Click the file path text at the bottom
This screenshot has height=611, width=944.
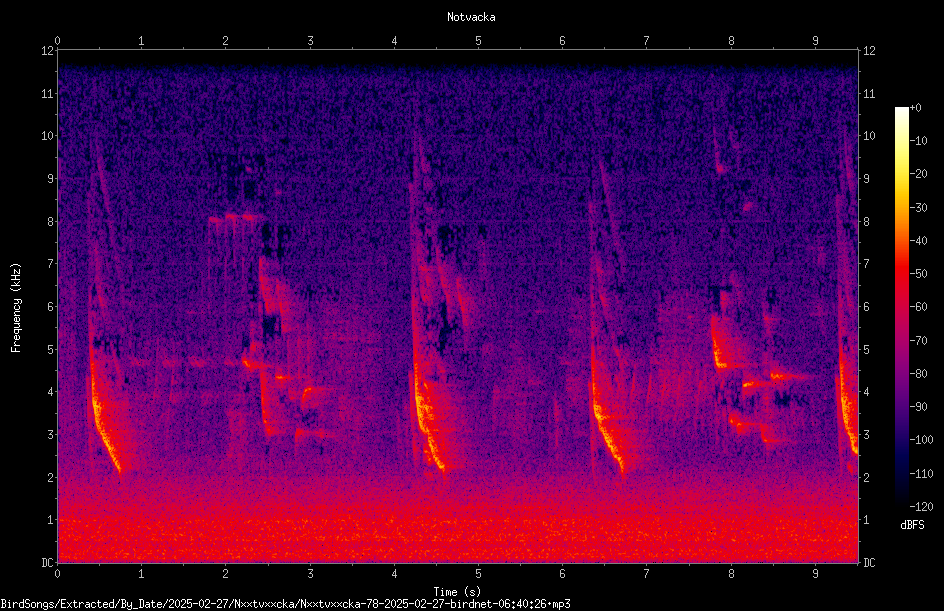pos(285,604)
